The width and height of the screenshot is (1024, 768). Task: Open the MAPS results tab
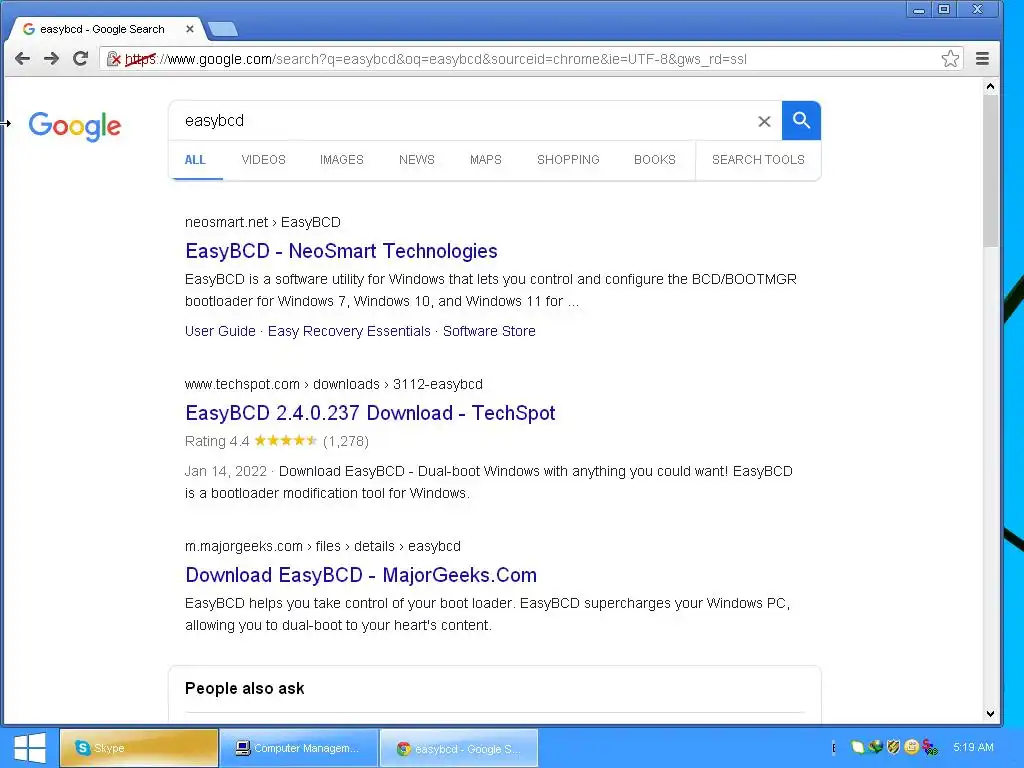pyautogui.click(x=485, y=160)
